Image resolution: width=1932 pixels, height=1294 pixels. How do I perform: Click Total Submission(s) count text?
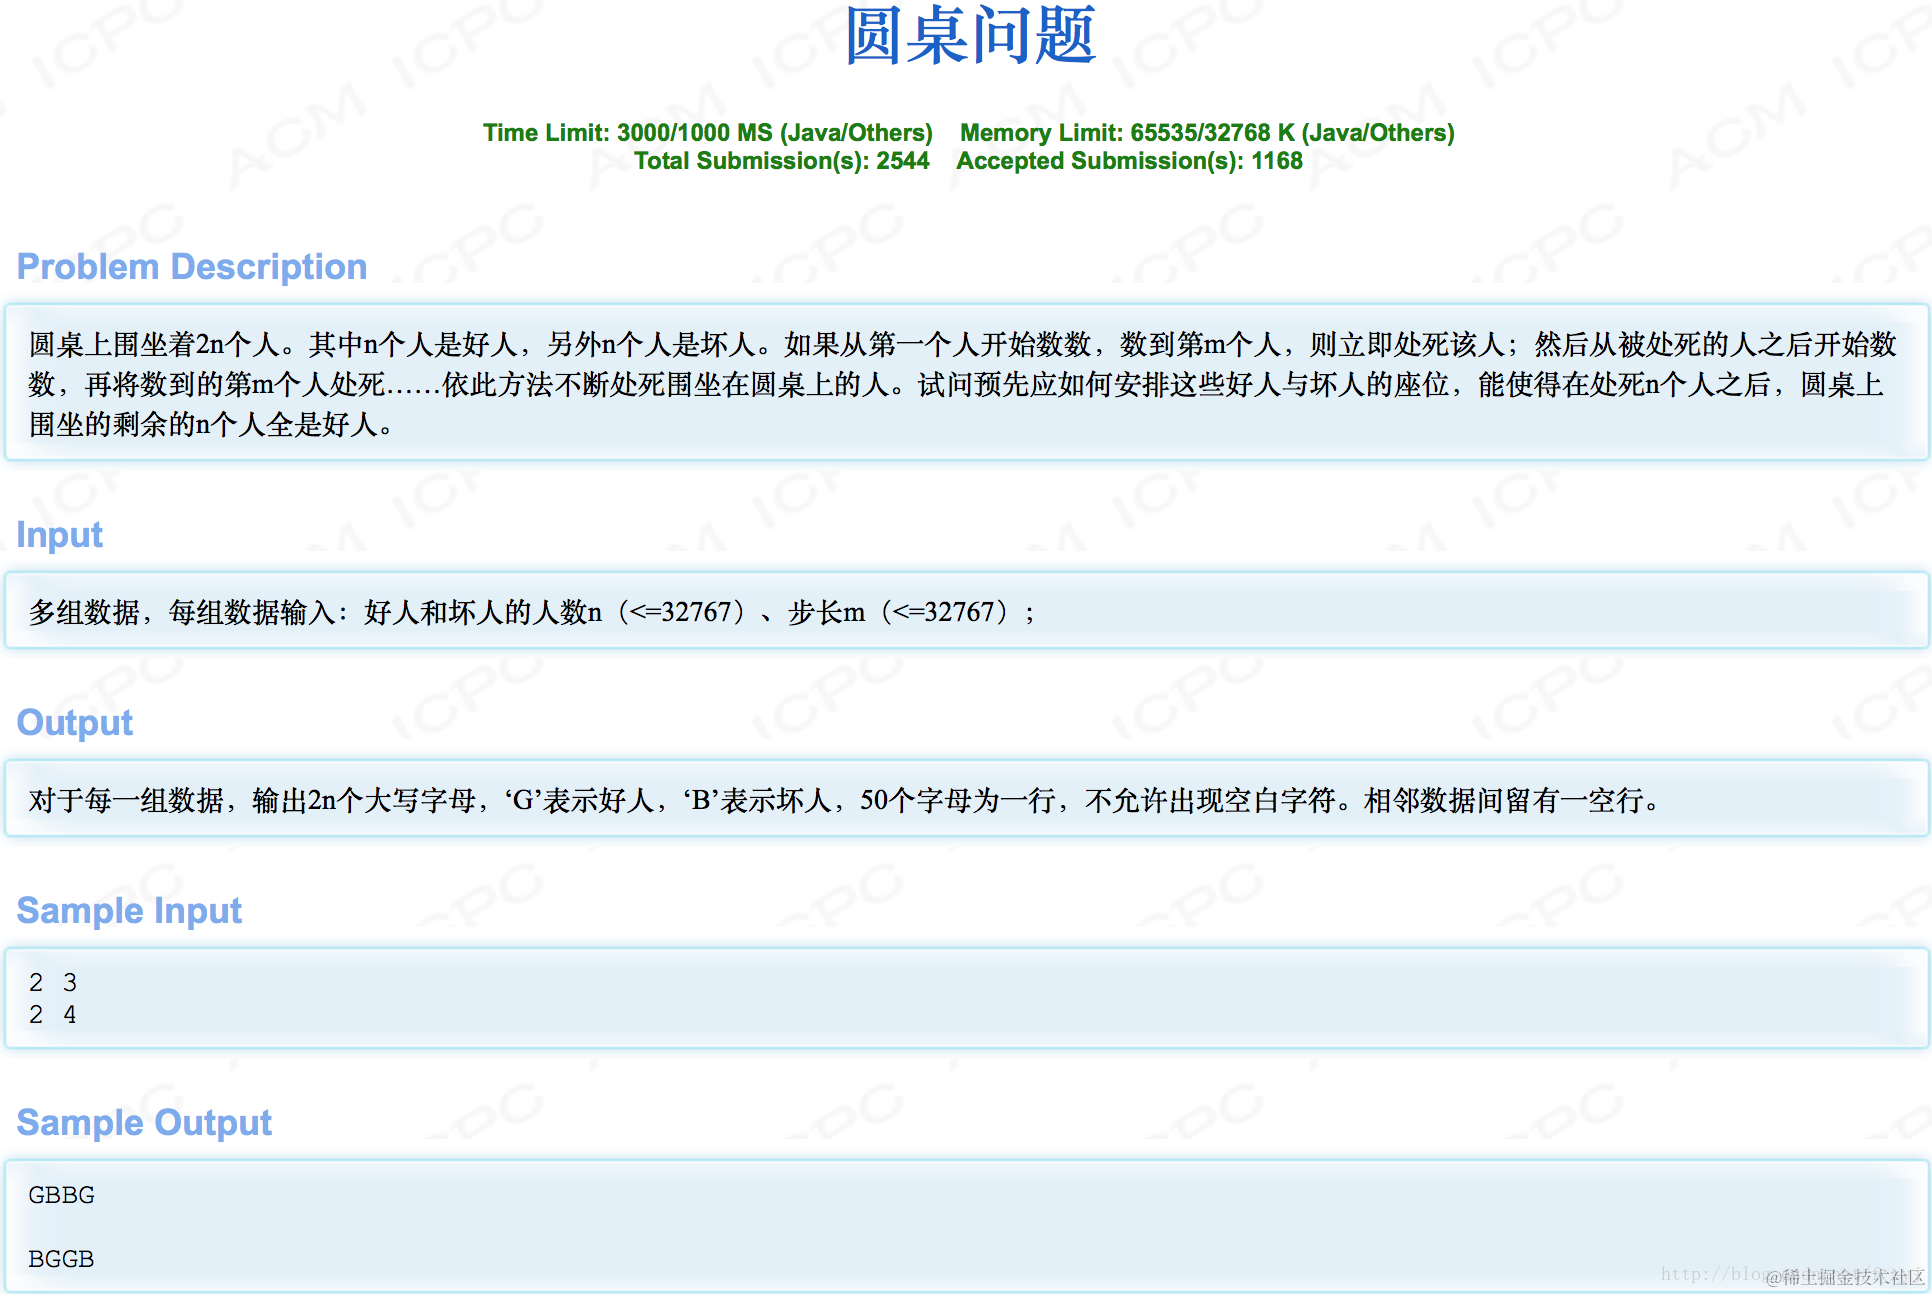pos(781,161)
